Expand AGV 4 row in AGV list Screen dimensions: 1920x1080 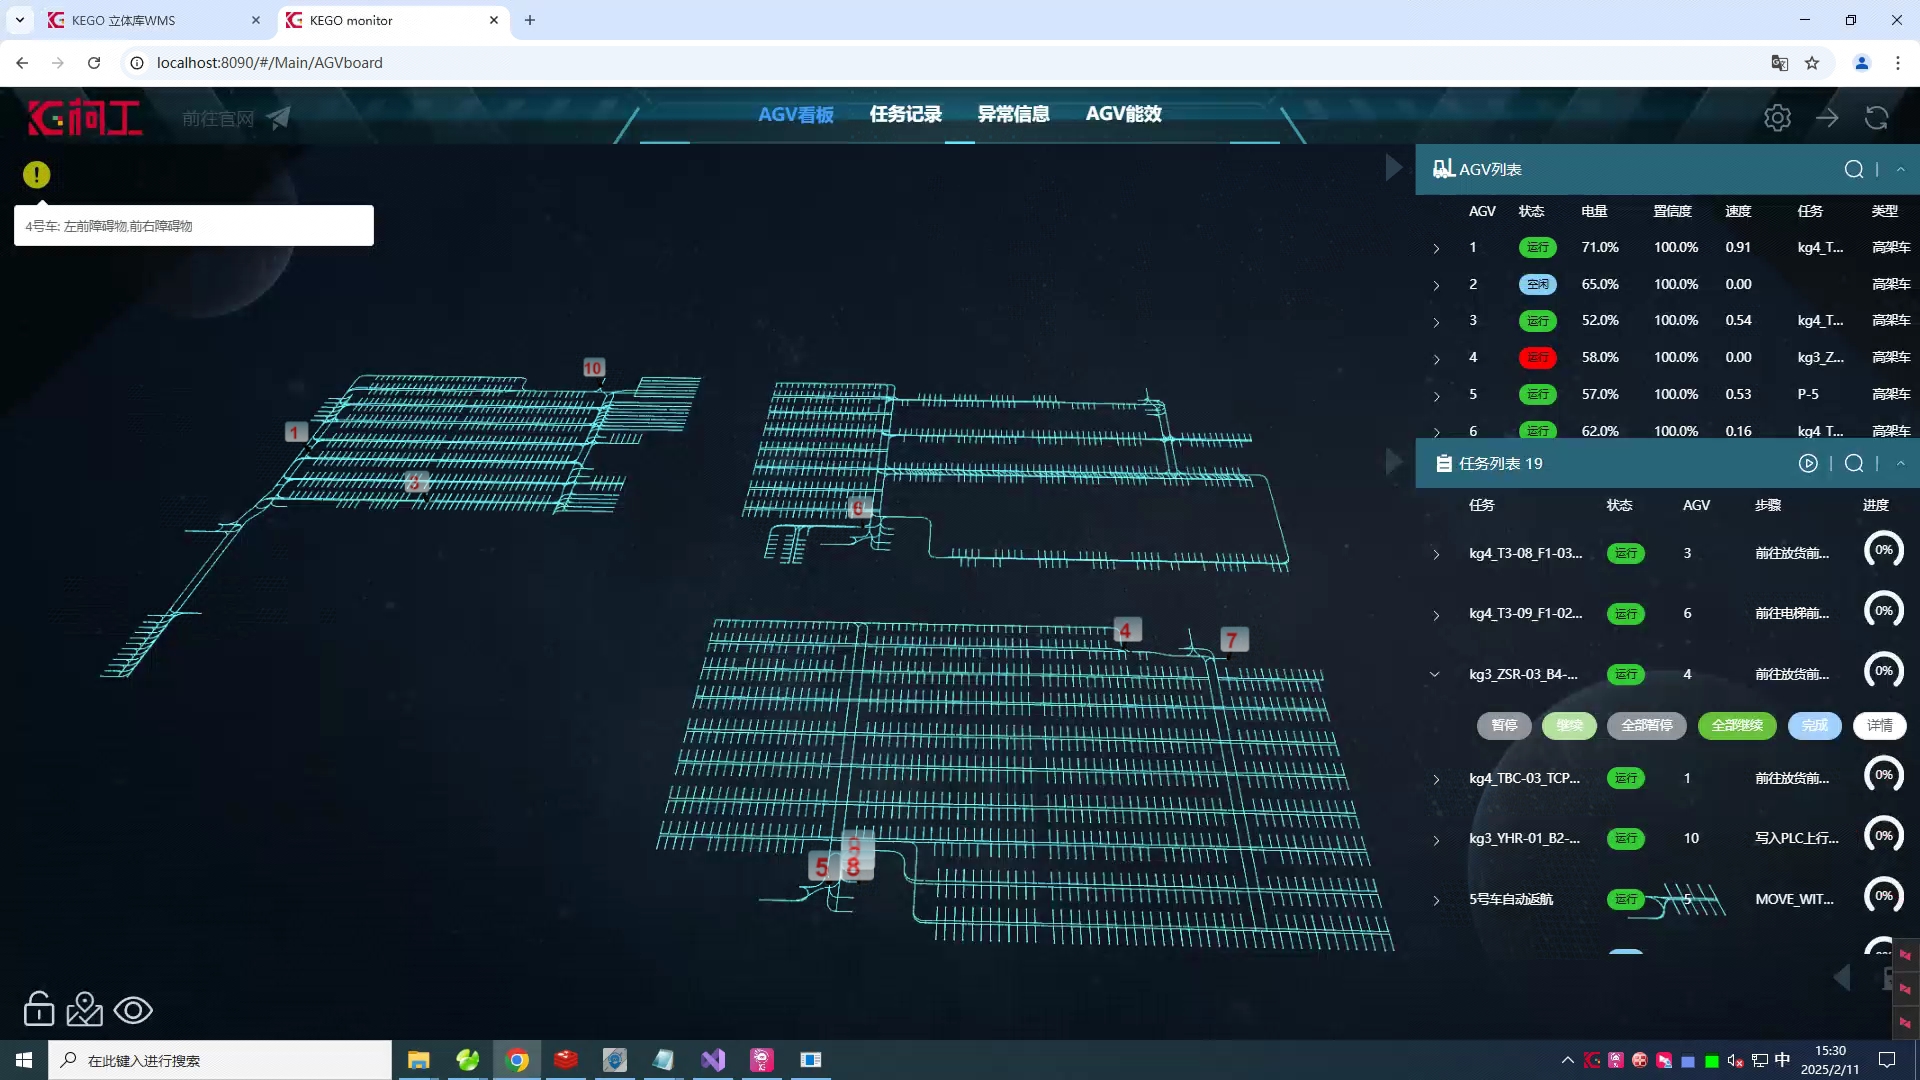tap(1437, 359)
